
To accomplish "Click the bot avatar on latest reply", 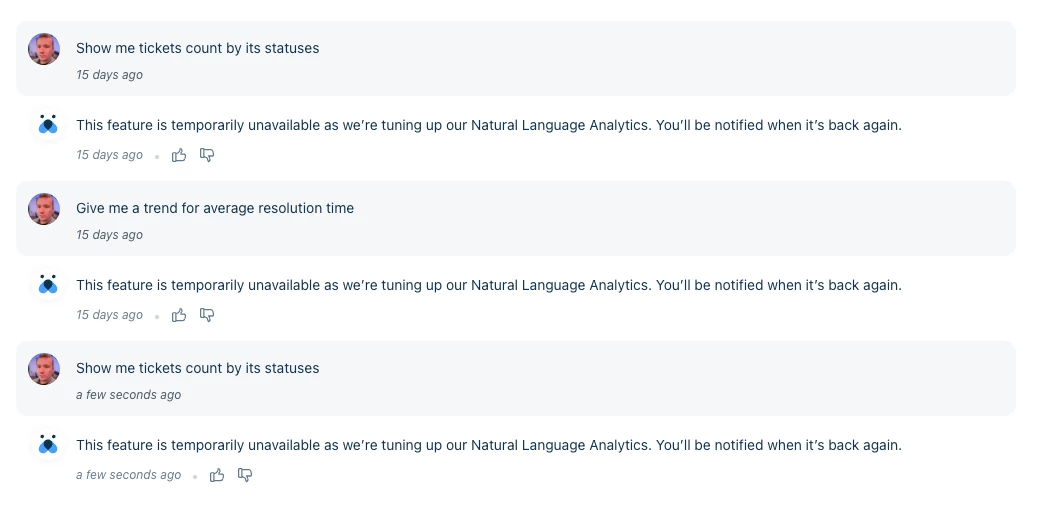I will [48, 445].
